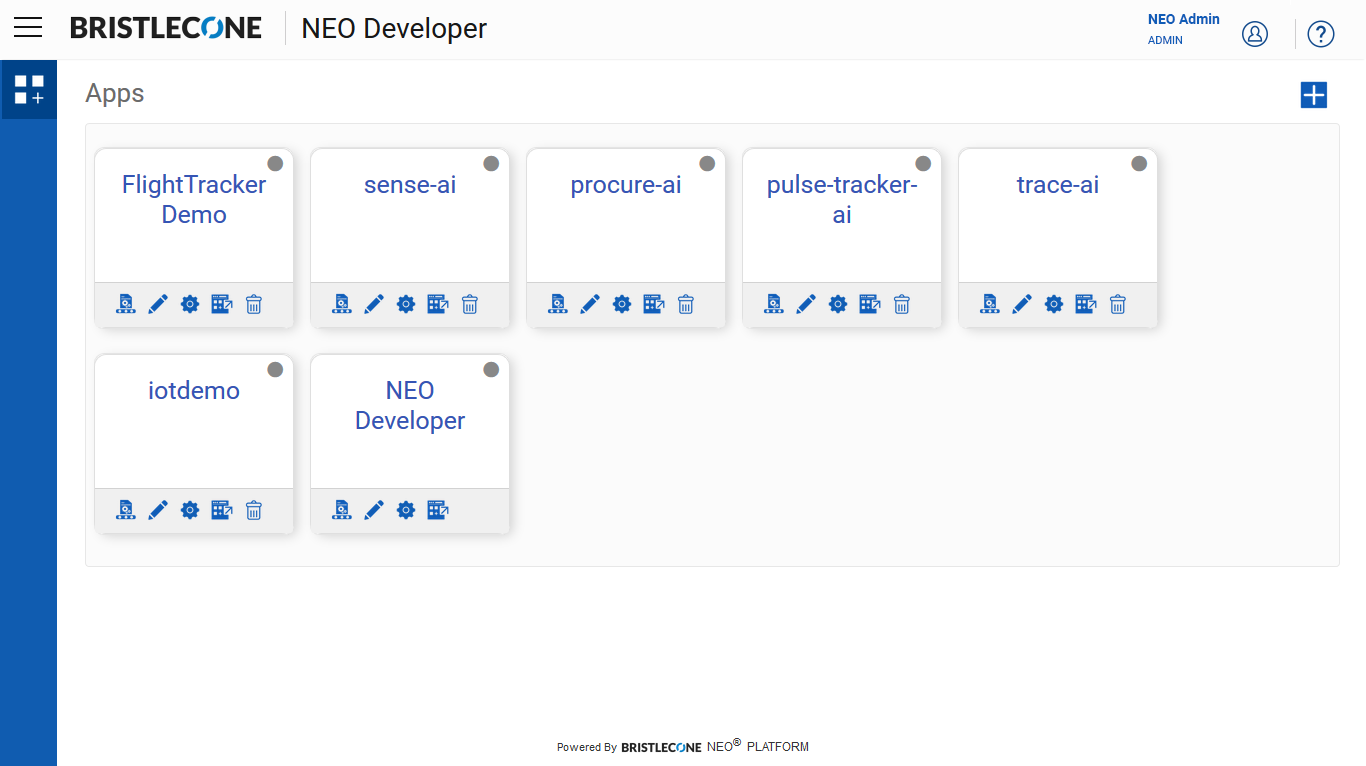Click the status dot on pulse-tracker-ai
Image resolution: width=1366 pixels, height=766 pixels.
click(x=923, y=163)
